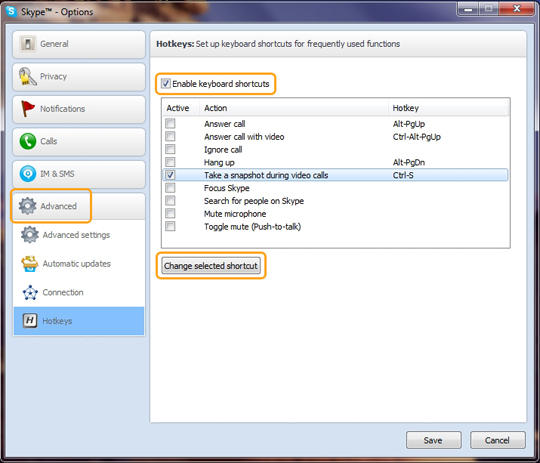Switch to Notifications section
540x463 pixels.
click(x=79, y=109)
